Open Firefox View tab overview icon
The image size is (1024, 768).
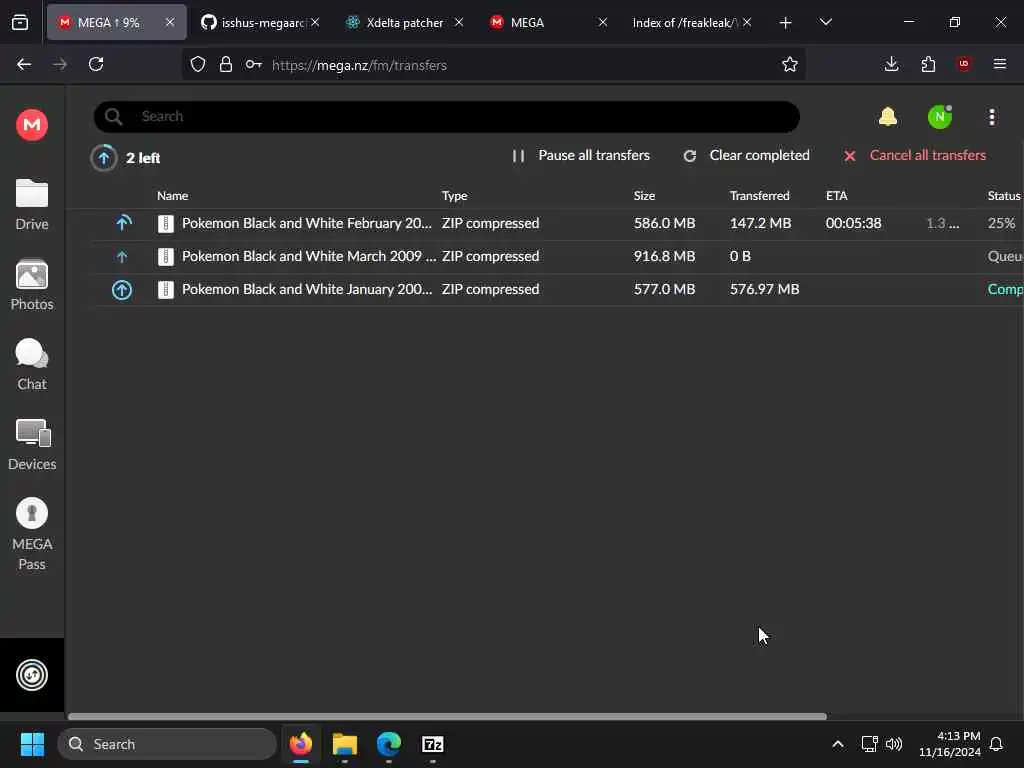click(20, 23)
